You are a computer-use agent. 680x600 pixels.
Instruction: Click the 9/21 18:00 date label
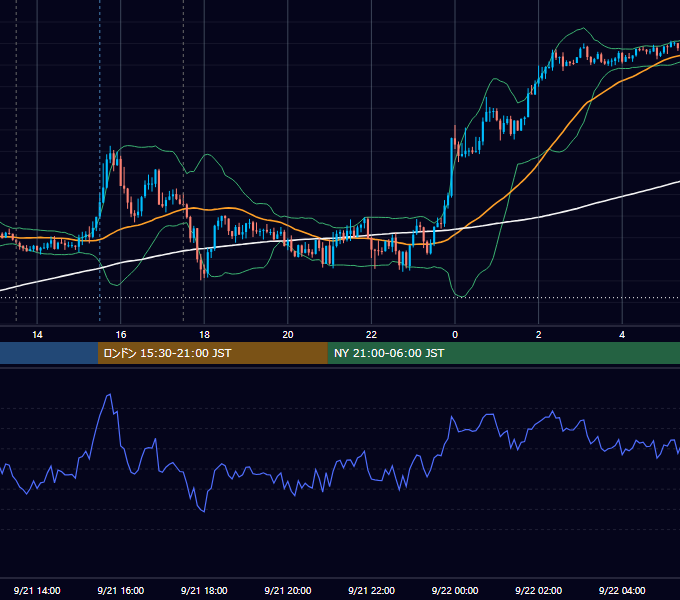(204, 590)
